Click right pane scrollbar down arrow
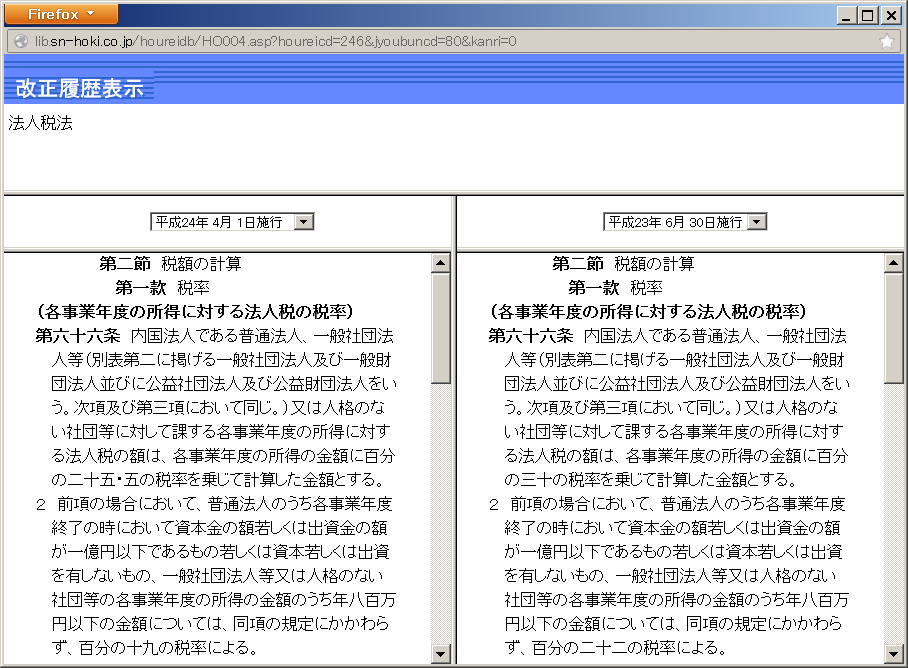Viewport: 908px width, 668px height. coord(894,655)
